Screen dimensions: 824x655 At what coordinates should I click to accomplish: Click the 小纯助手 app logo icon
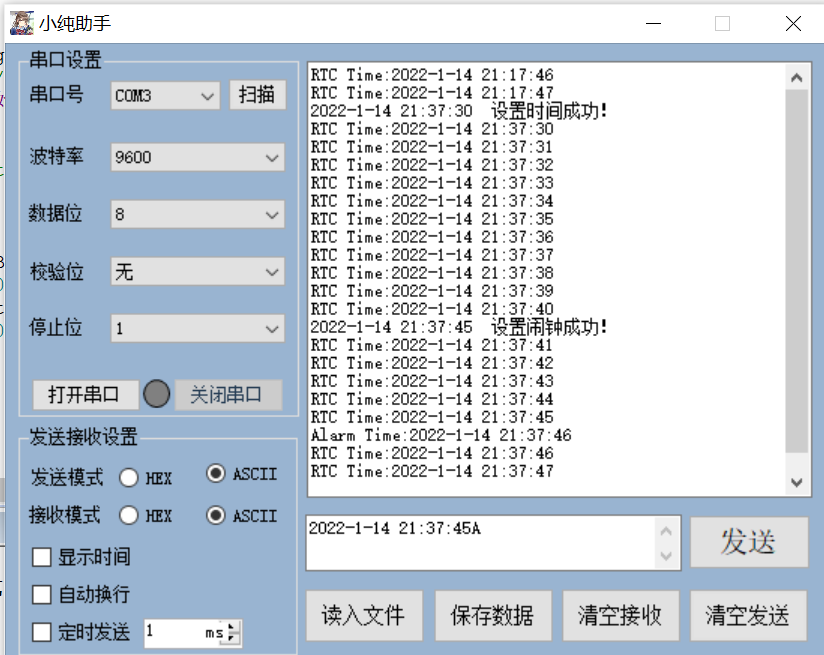pos(21,22)
